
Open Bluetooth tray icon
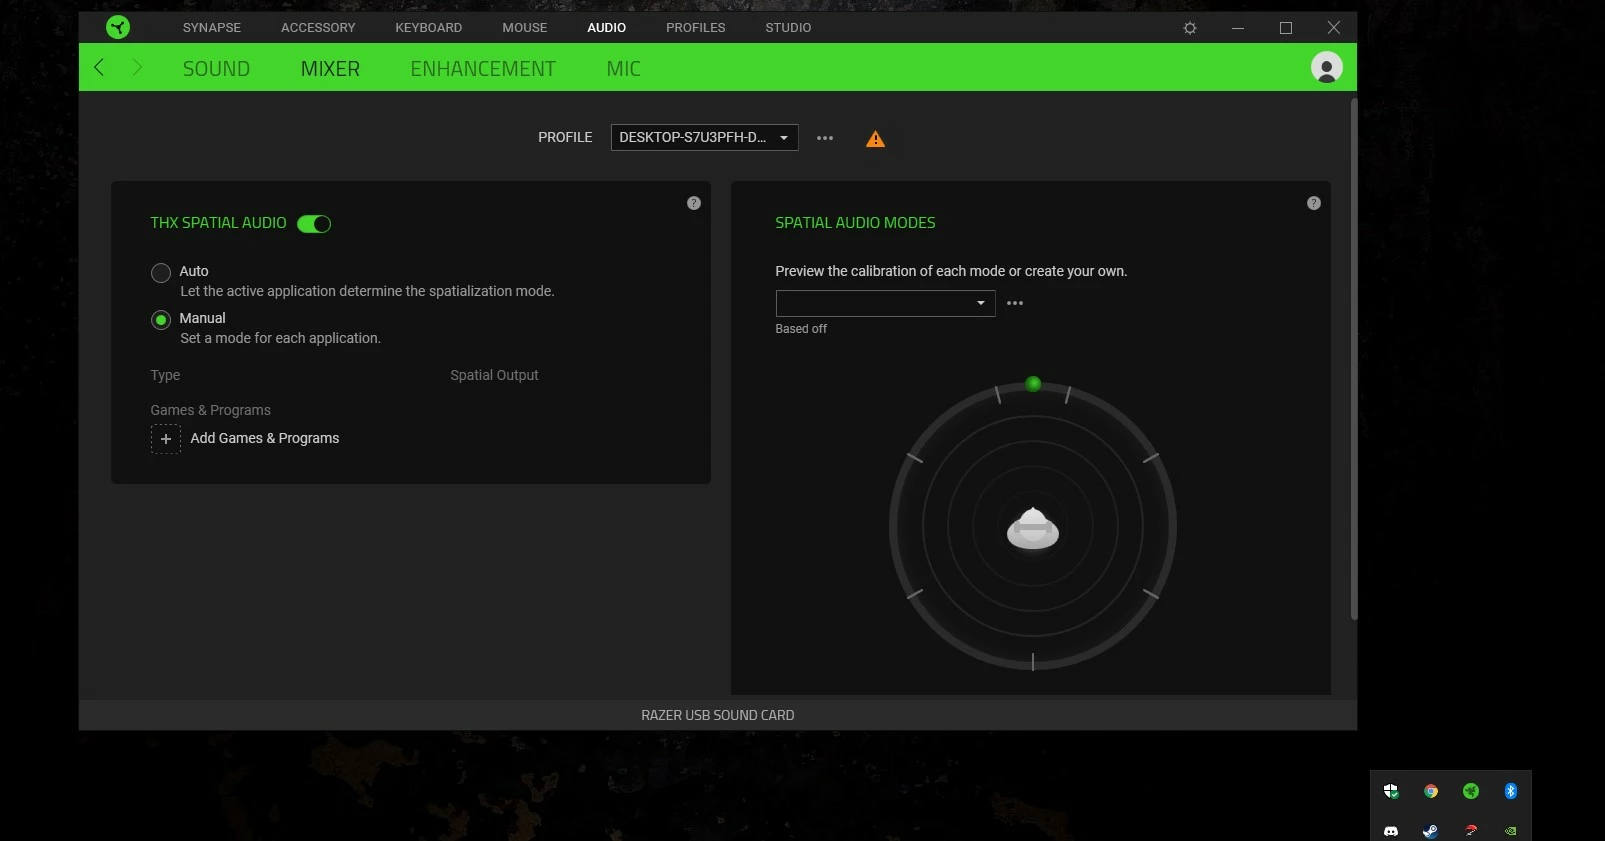[1511, 791]
